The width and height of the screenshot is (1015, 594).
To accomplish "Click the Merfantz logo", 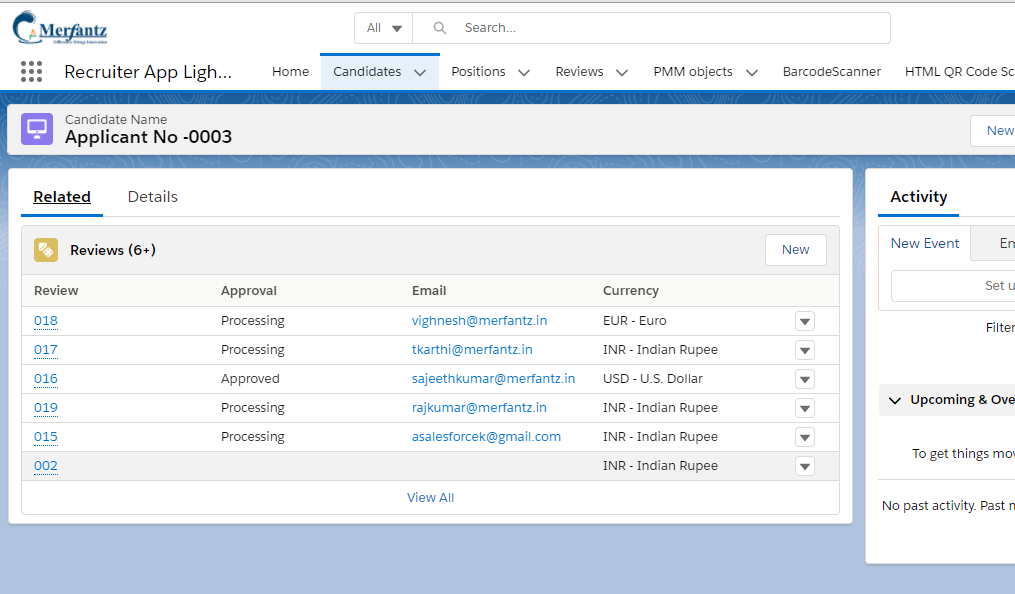I will (x=60, y=27).
